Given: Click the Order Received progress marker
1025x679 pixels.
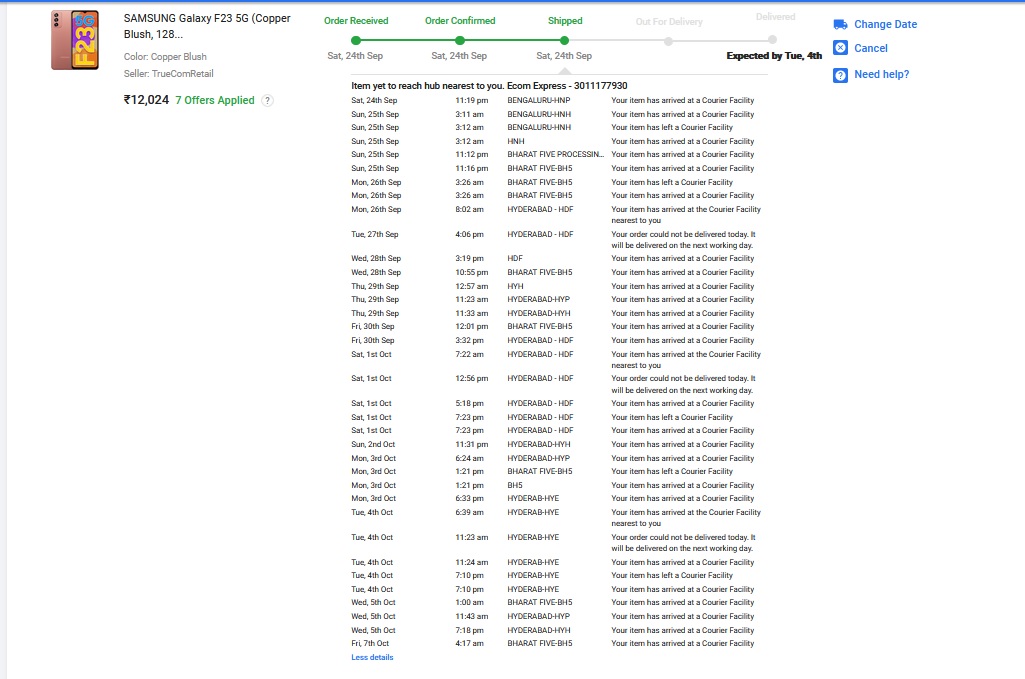Looking at the screenshot, I should [356, 41].
